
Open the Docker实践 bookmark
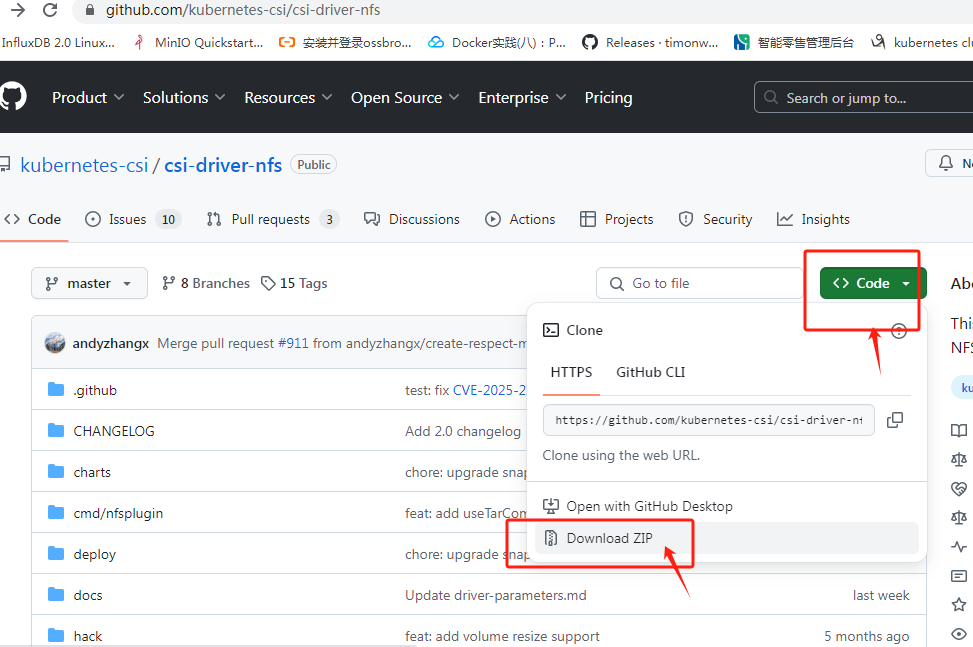click(x=497, y=42)
